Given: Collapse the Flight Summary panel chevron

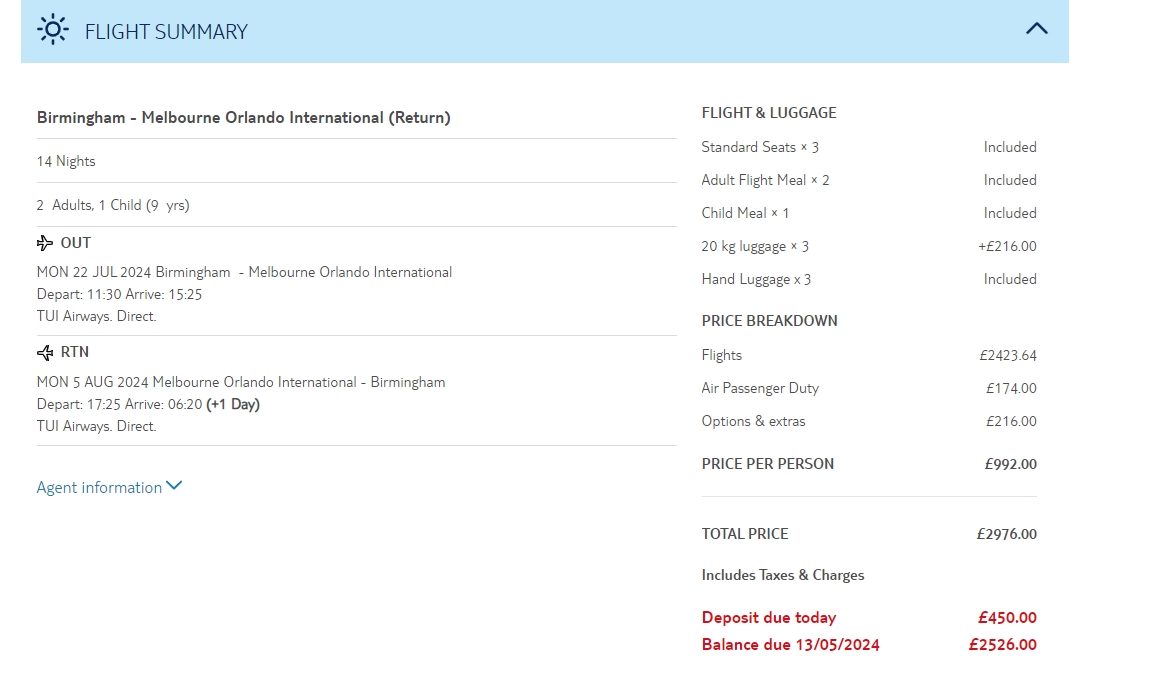Looking at the screenshot, I should coord(1037,29).
